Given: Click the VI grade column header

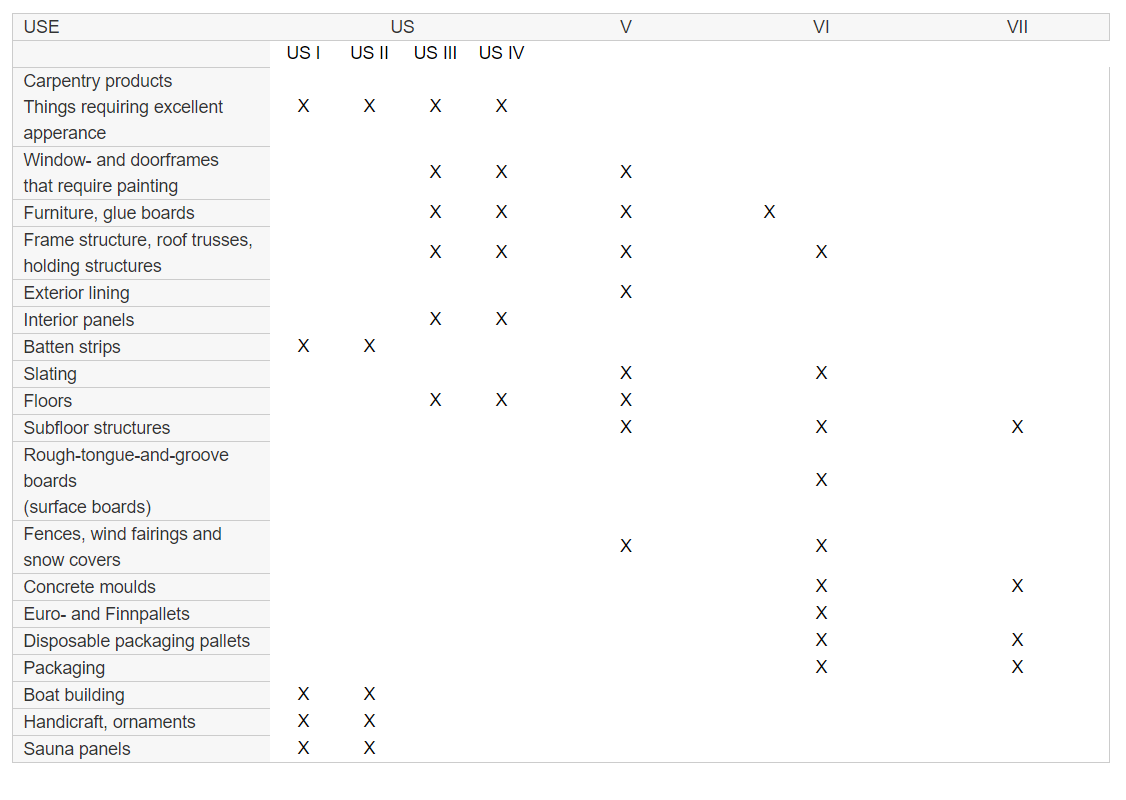Looking at the screenshot, I should pos(821,27).
